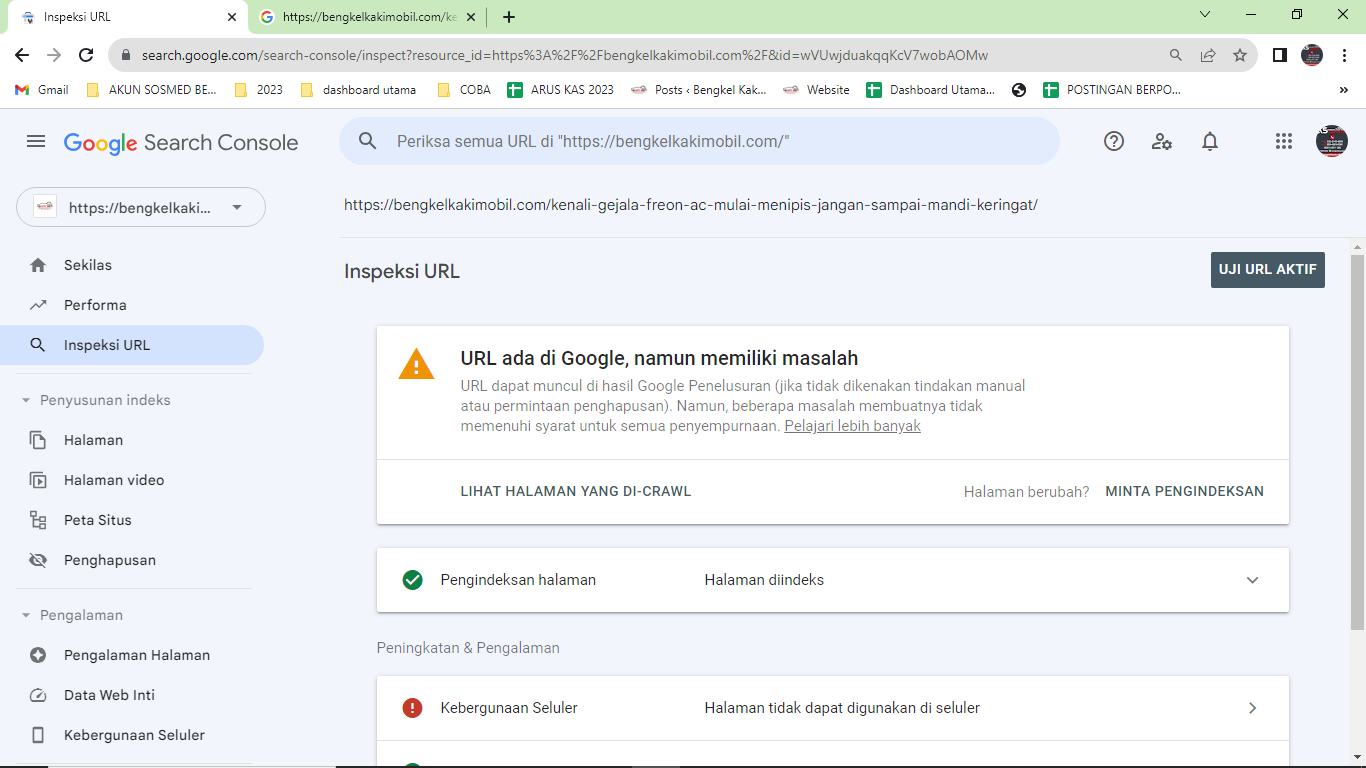Open the Halaman indexing report
The image size is (1366, 768).
pos(132,440)
